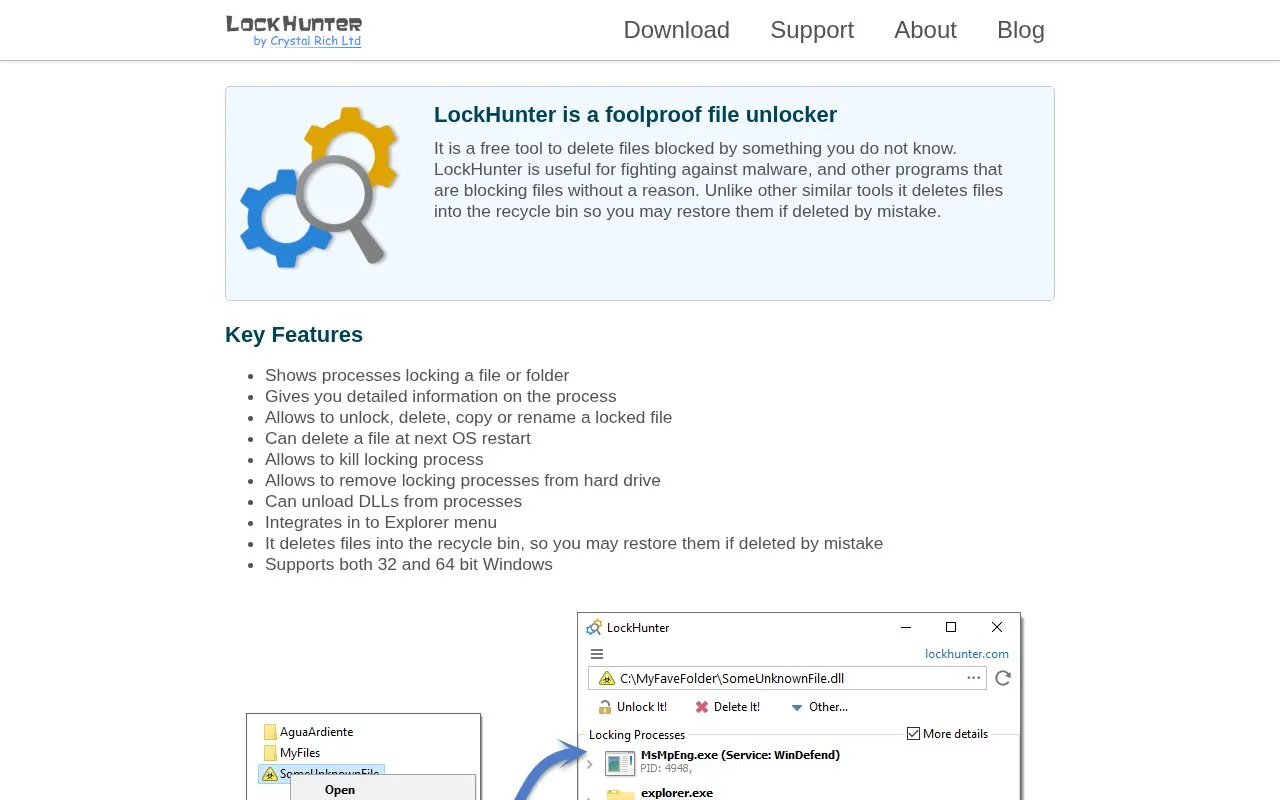The image size is (1280, 800).
Task: Click the 'explorer.exe' process name
Action: (677, 793)
